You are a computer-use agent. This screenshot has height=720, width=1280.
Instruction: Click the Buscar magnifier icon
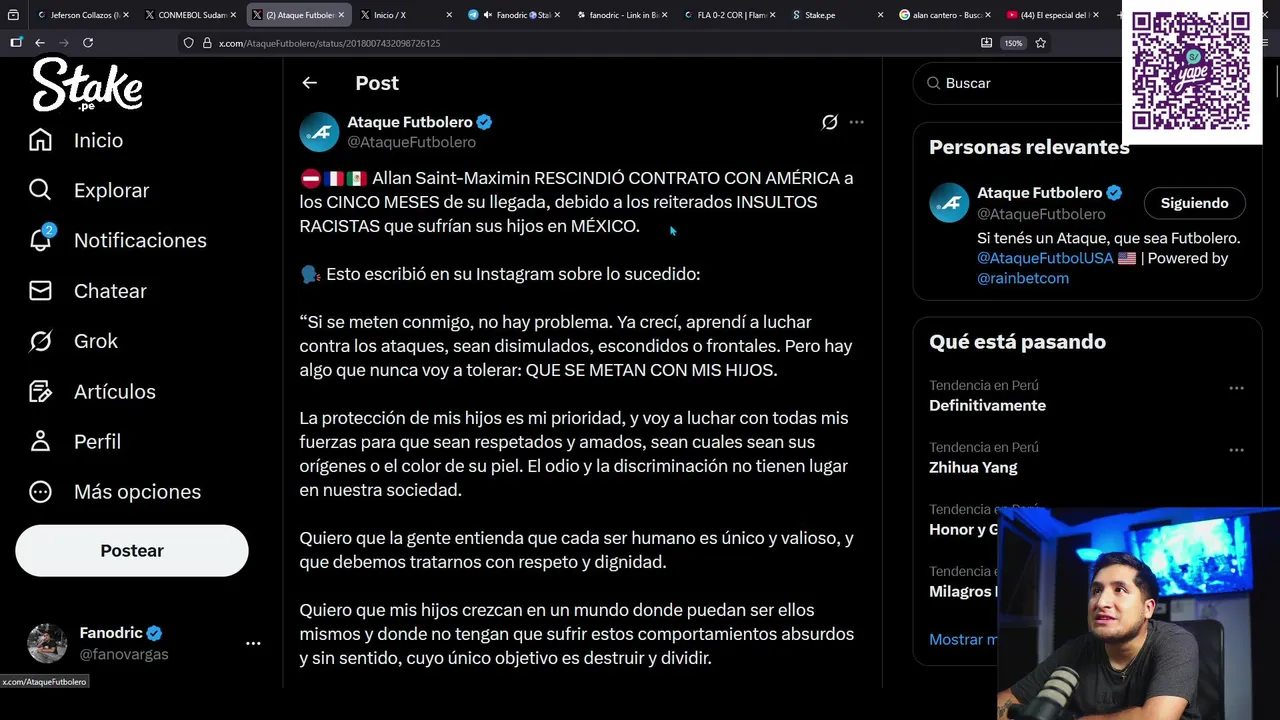[x=933, y=83]
